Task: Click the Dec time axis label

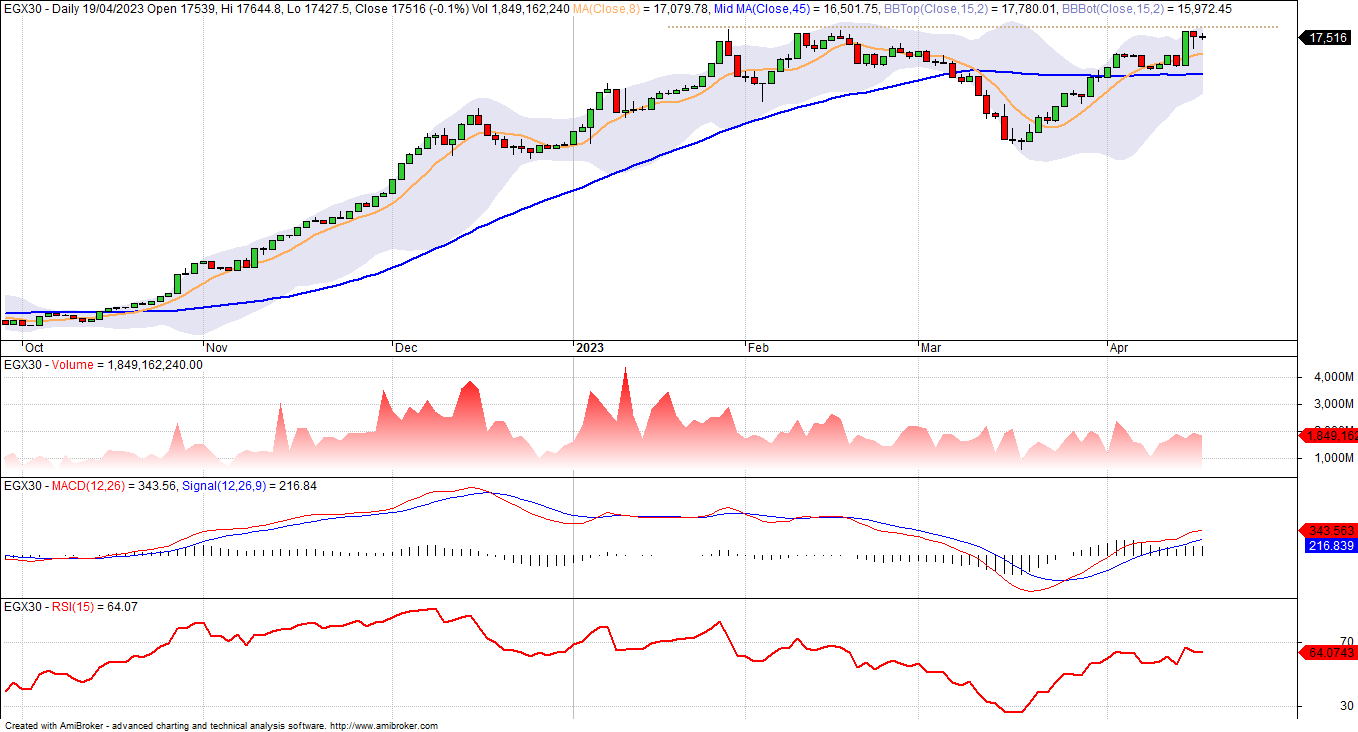Action: coord(406,348)
